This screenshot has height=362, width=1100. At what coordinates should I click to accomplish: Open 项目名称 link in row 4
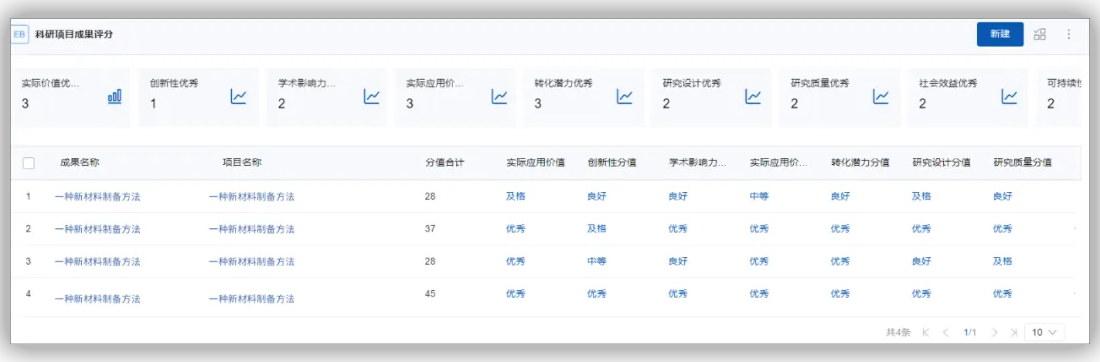(251, 298)
